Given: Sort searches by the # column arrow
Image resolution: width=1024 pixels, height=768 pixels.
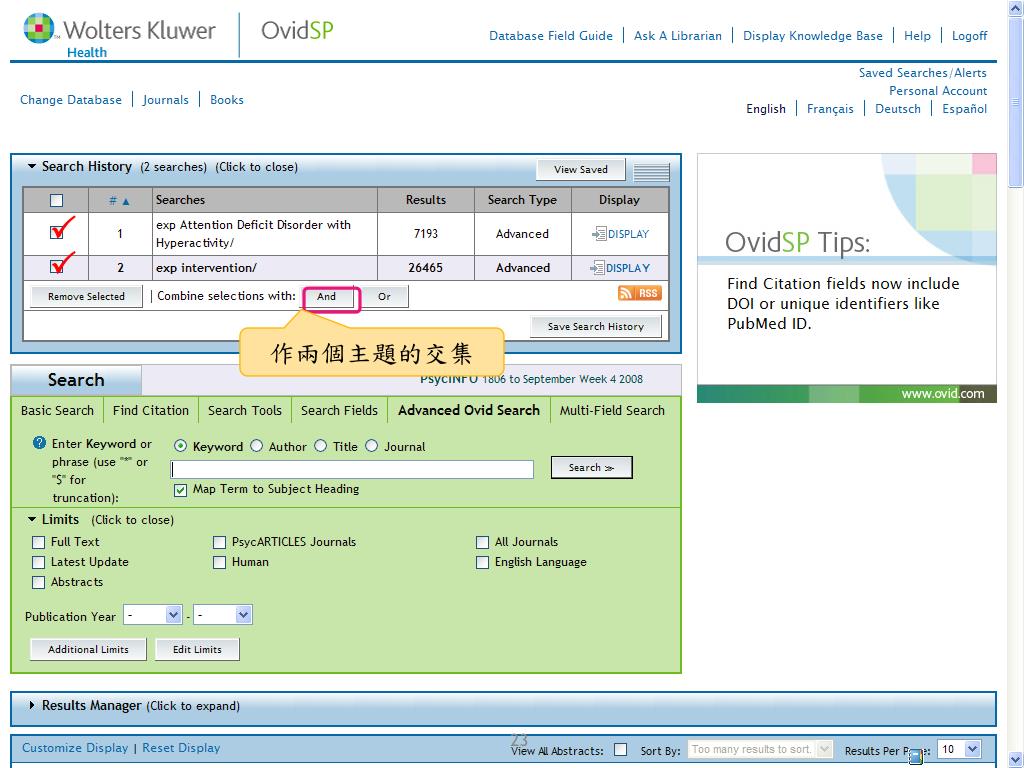Looking at the screenshot, I should (126, 201).
